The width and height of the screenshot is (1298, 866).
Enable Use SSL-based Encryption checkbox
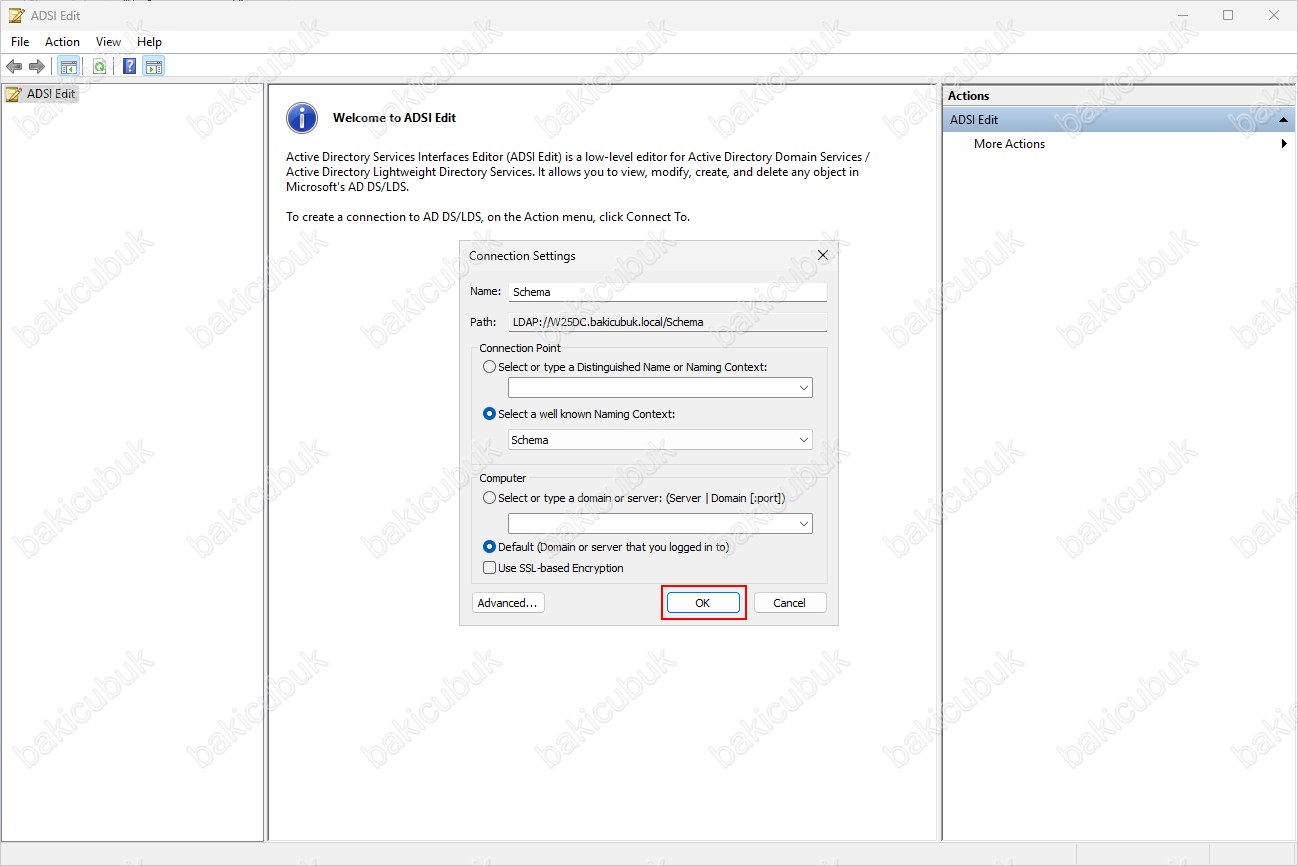(x=489, y=568)
